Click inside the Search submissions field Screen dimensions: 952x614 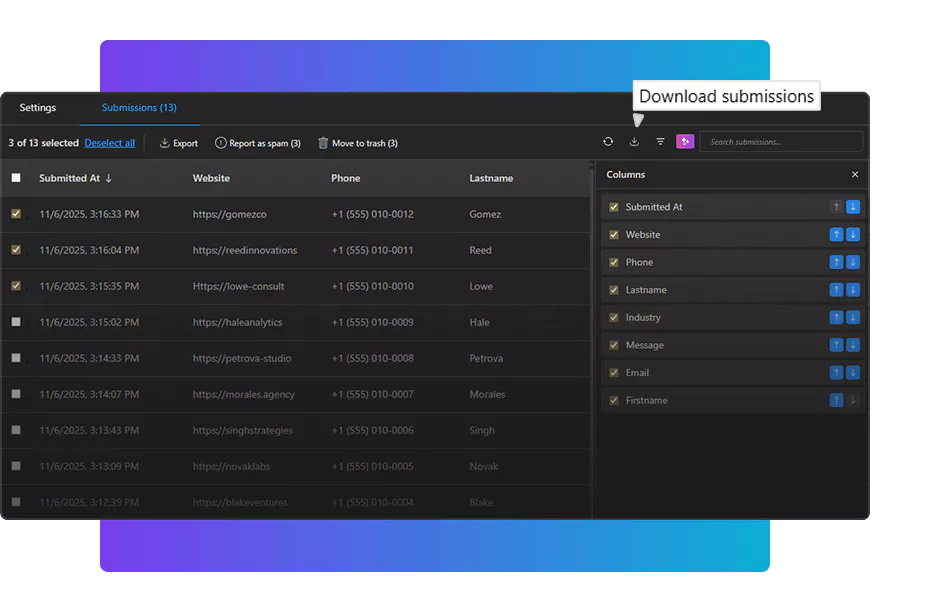tap(780, 142)
